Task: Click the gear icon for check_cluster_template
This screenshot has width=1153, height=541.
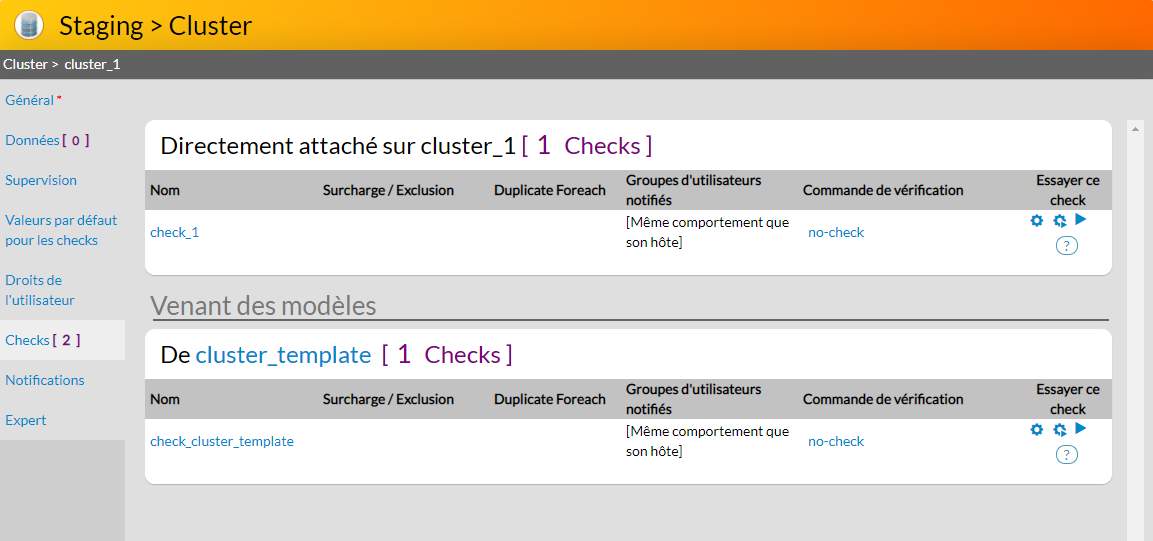Action: pos(1037,430)
